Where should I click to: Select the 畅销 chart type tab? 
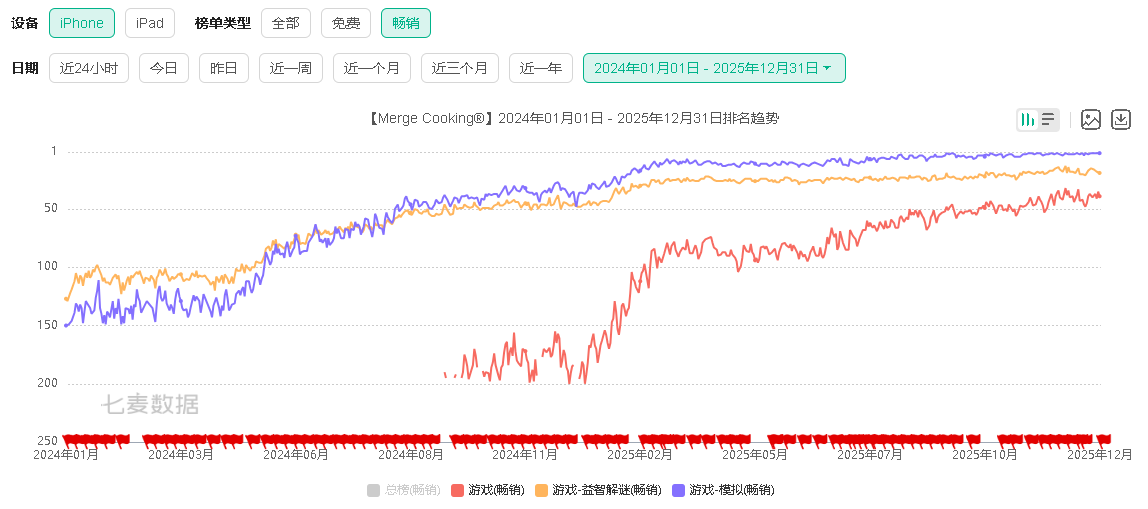click(406, 23)
